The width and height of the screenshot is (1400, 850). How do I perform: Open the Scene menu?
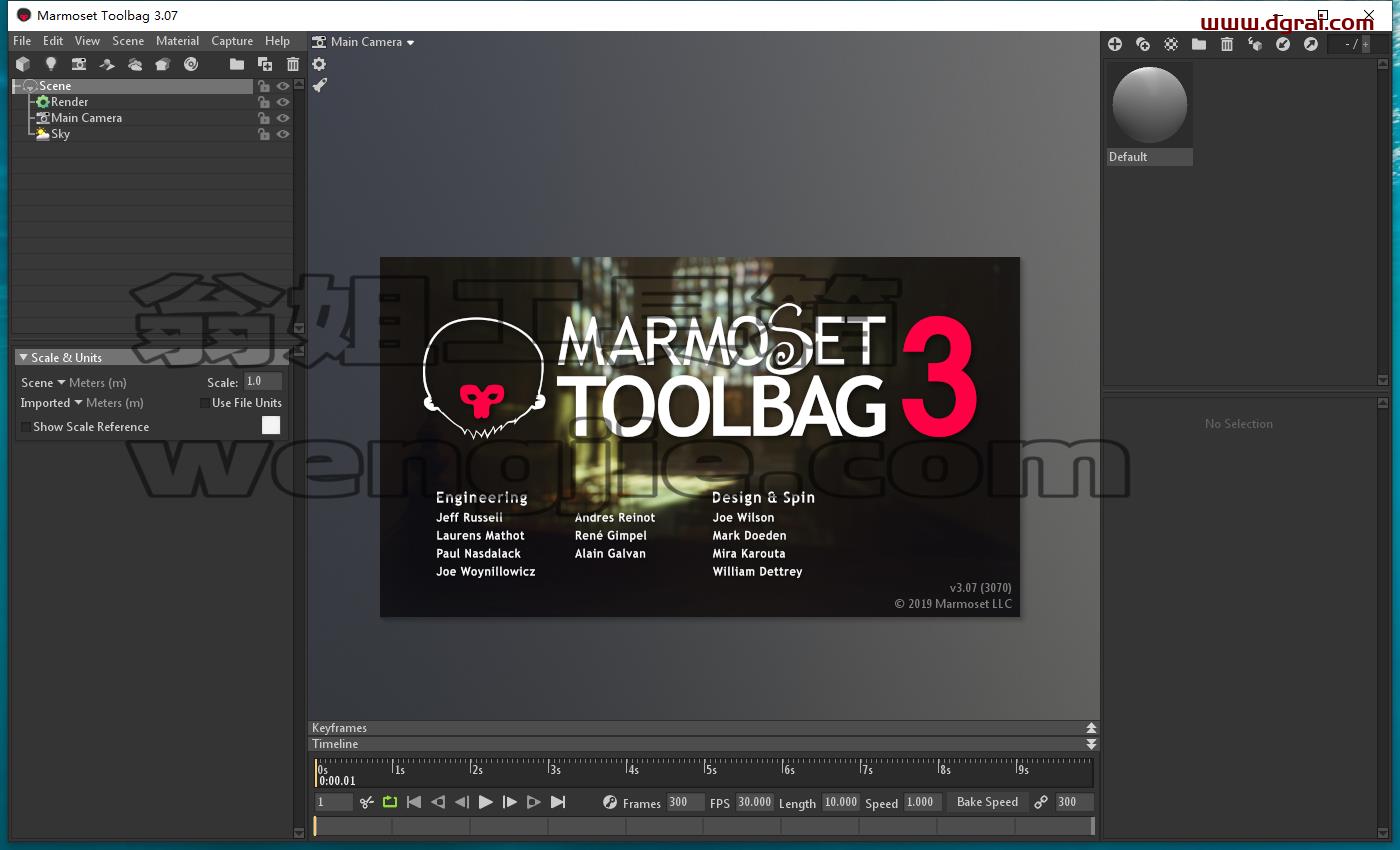pos(128,41)
